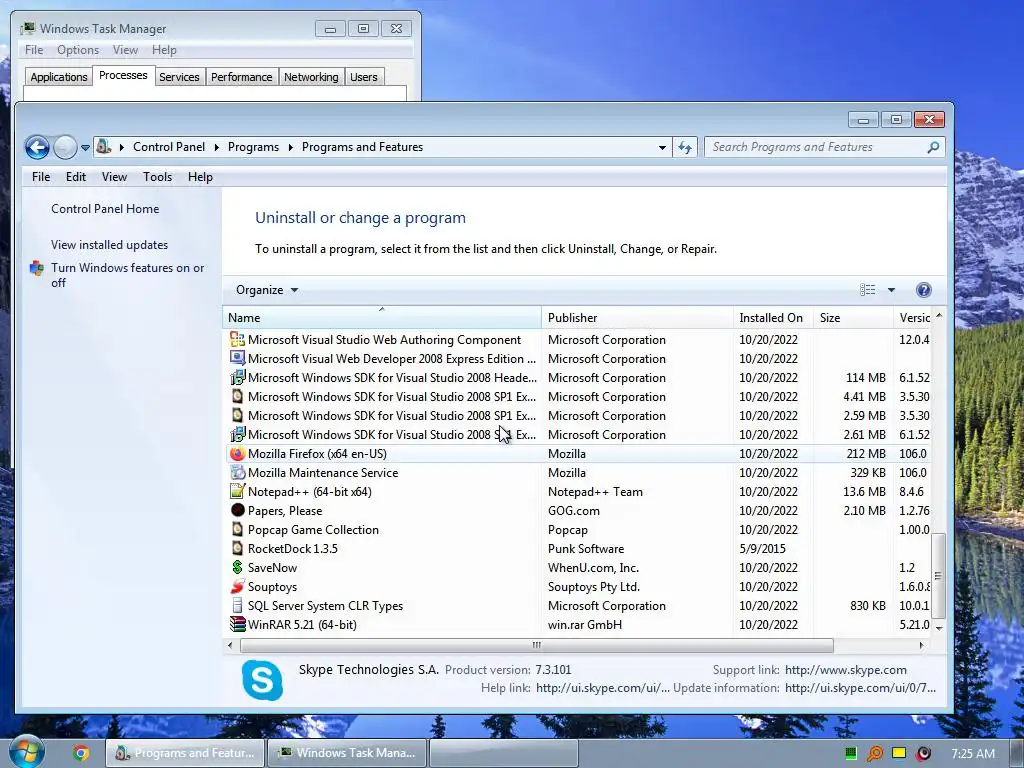Open Options menu in Task Manager
Viewport: 1024px width, 768px height.
click(x=78, y=50)
